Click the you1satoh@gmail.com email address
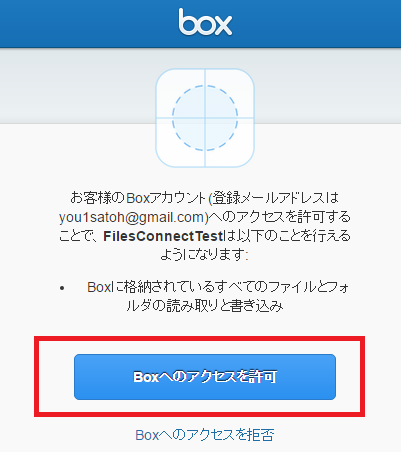Image resolution: width=401 pixels, height=452 pixels. tap(134, 217)
